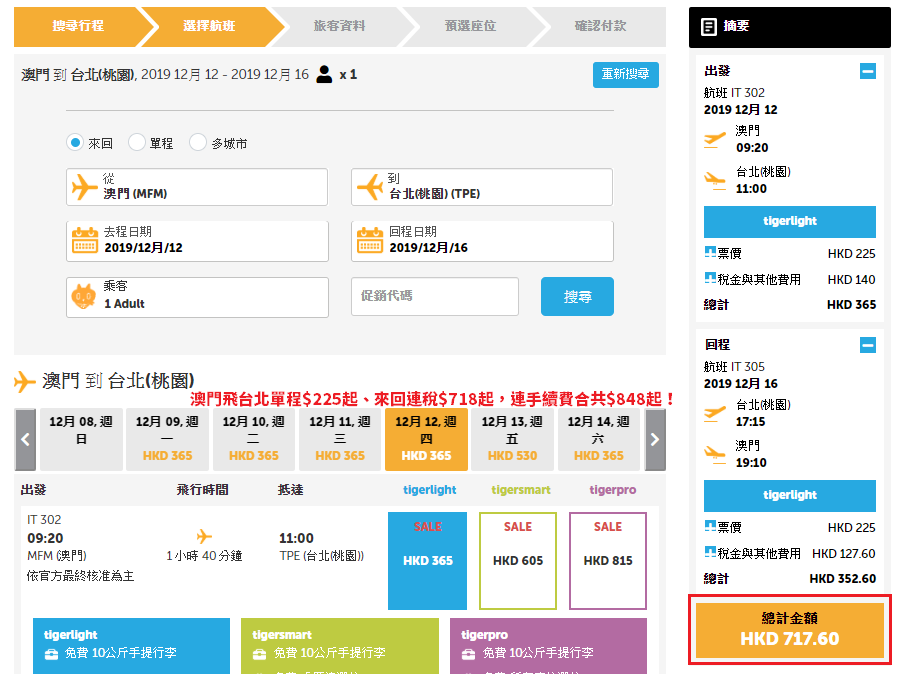Go to the 預選座位 step
905x674 pixels.
click(x=470, y=26)
